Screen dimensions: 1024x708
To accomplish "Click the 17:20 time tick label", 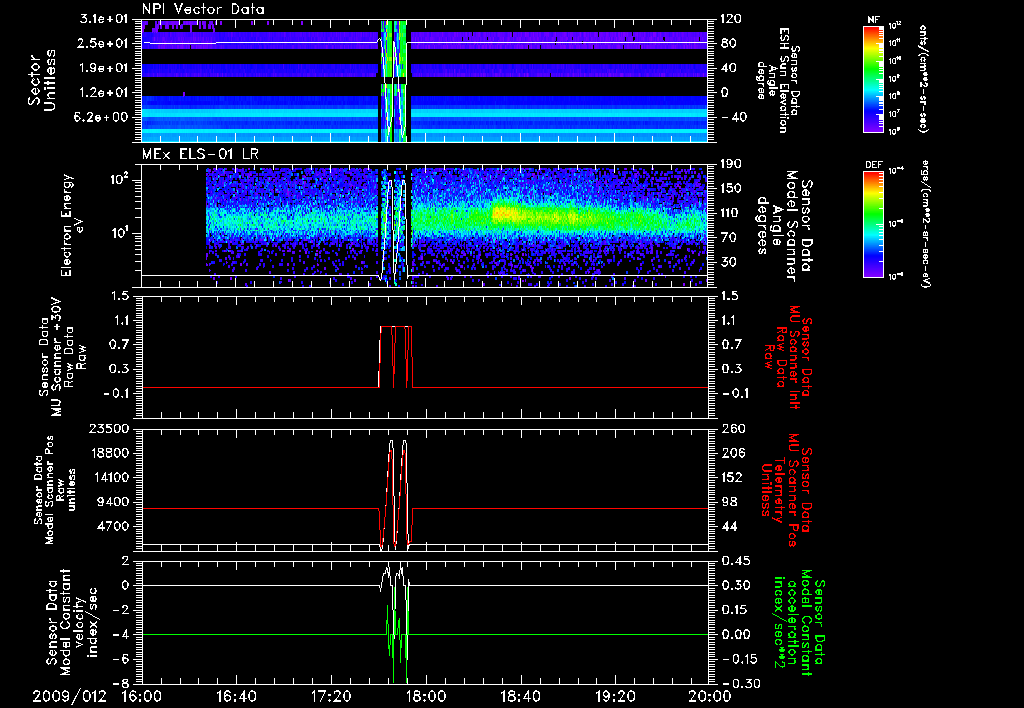I will coord(331,696).
